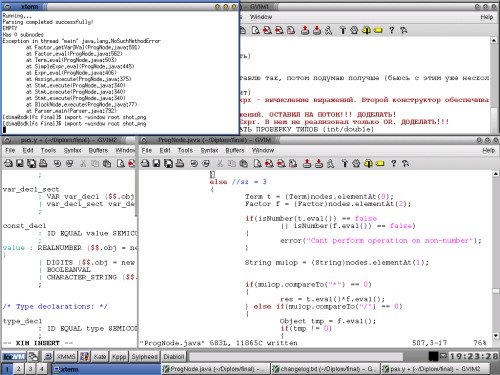Click scrollbar down arrow in ProgNode.java window

pos(496,336)
